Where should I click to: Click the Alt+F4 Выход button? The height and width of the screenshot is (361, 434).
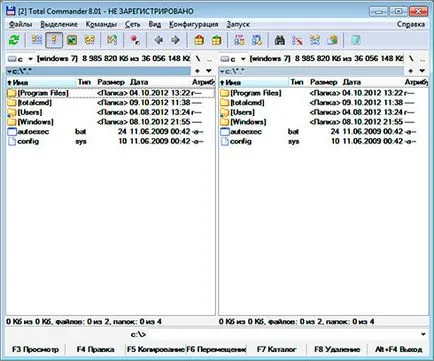(399, 349)
